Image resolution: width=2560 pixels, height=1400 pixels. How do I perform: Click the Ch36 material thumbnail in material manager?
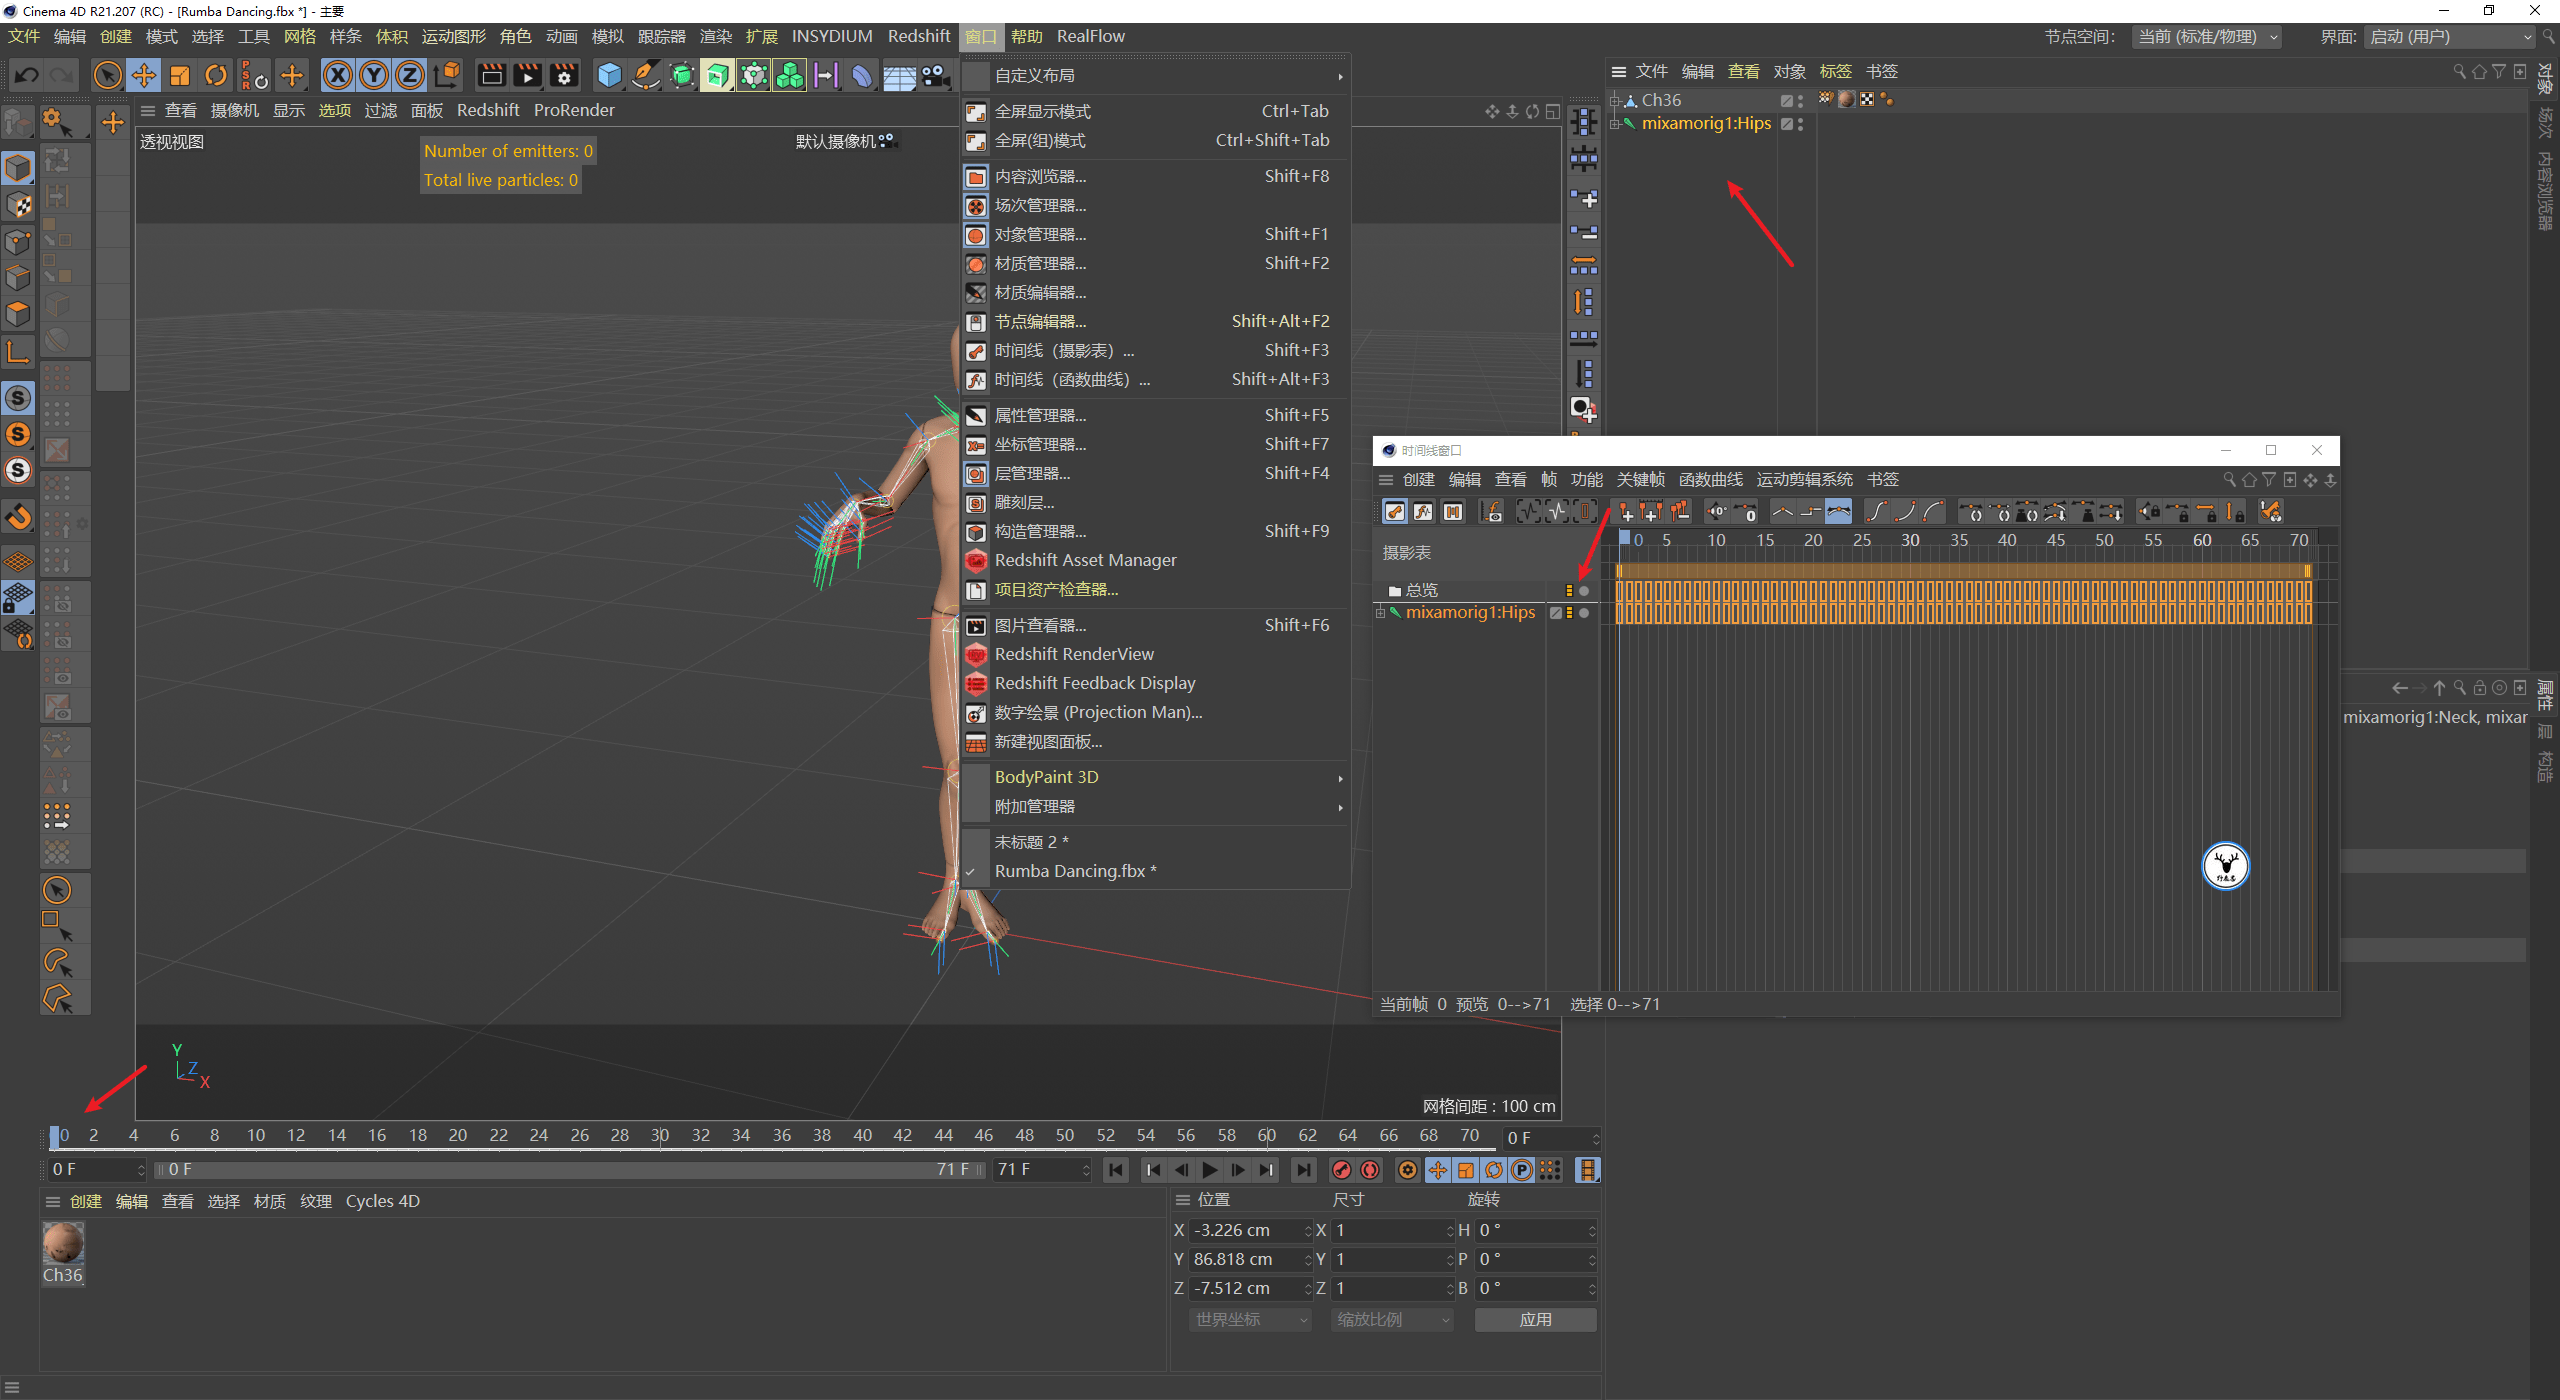coord(63,1245)
